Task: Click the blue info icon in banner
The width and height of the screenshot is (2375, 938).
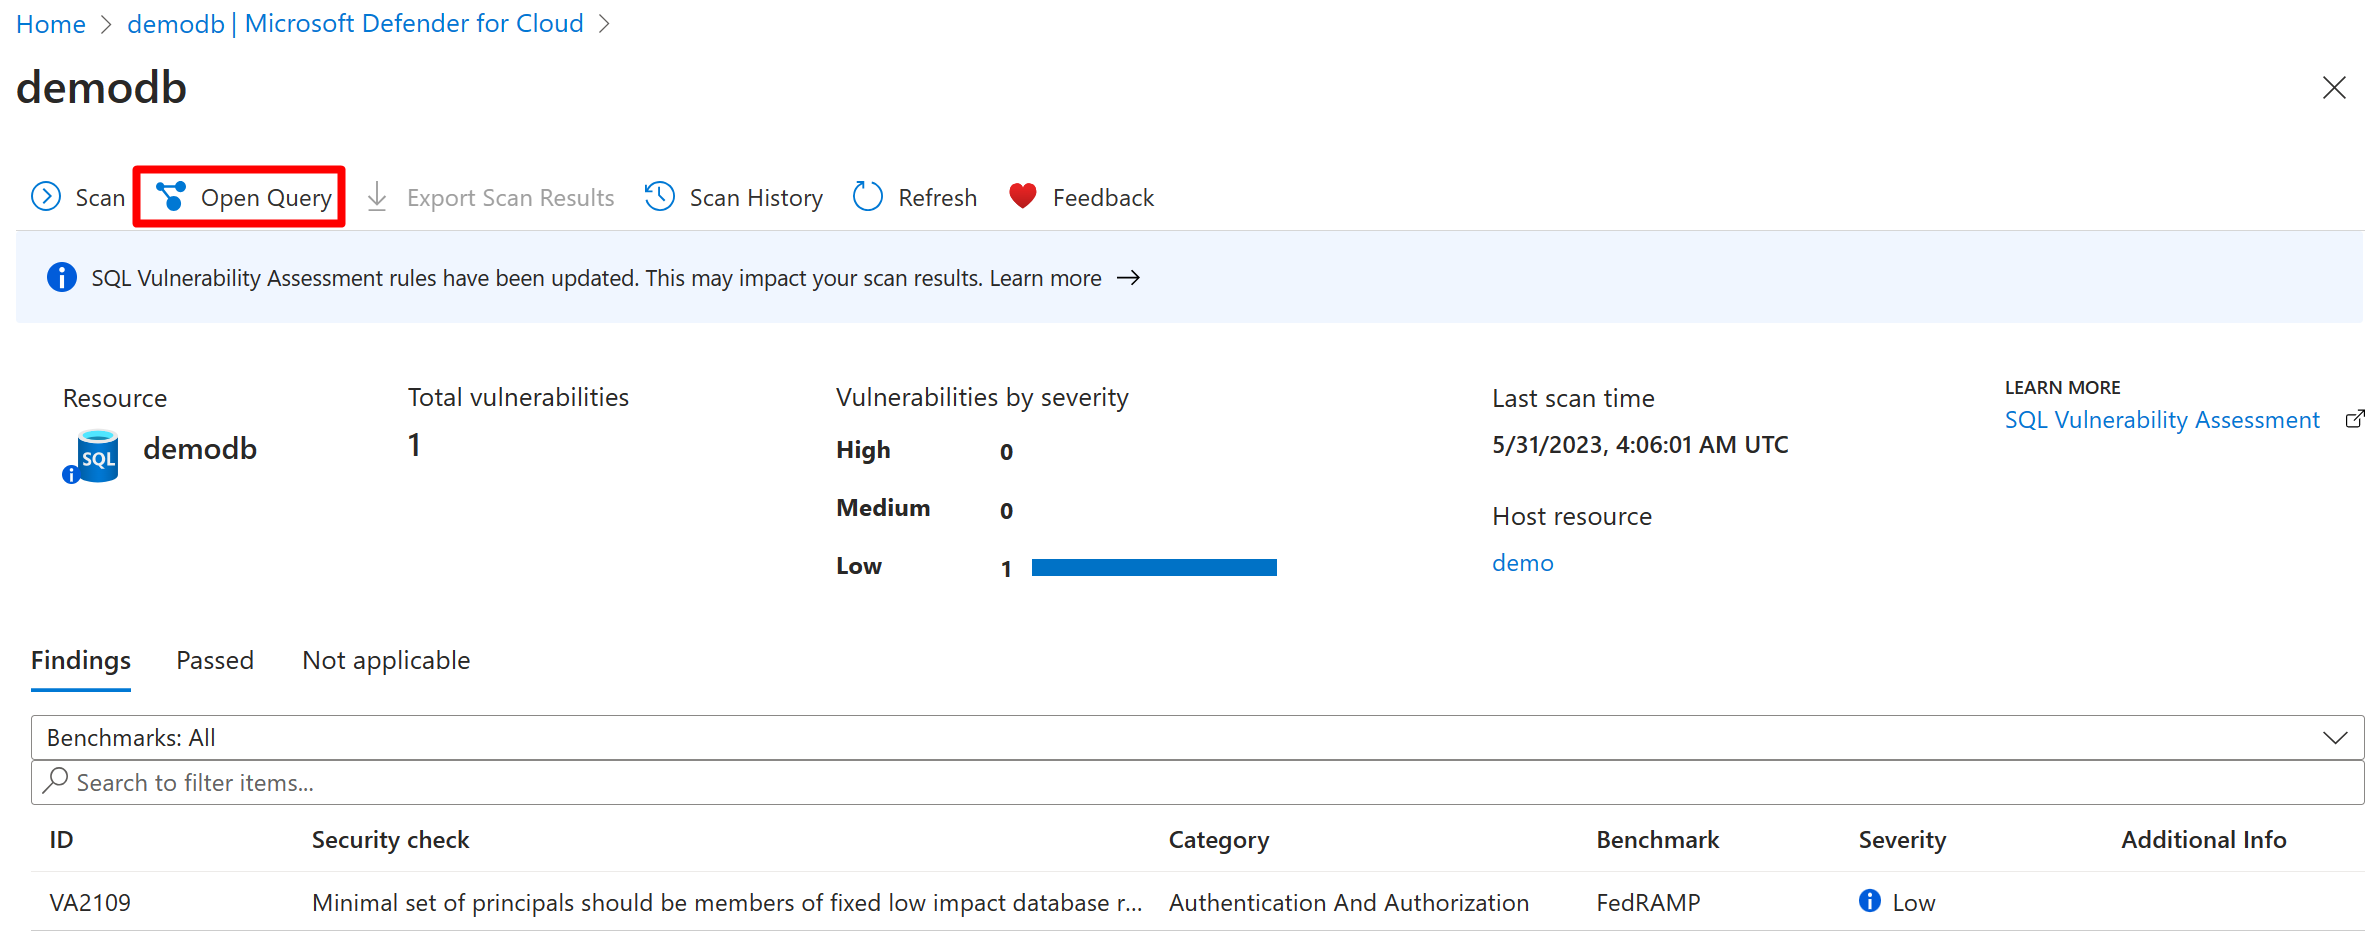Action: coord(62,277)
